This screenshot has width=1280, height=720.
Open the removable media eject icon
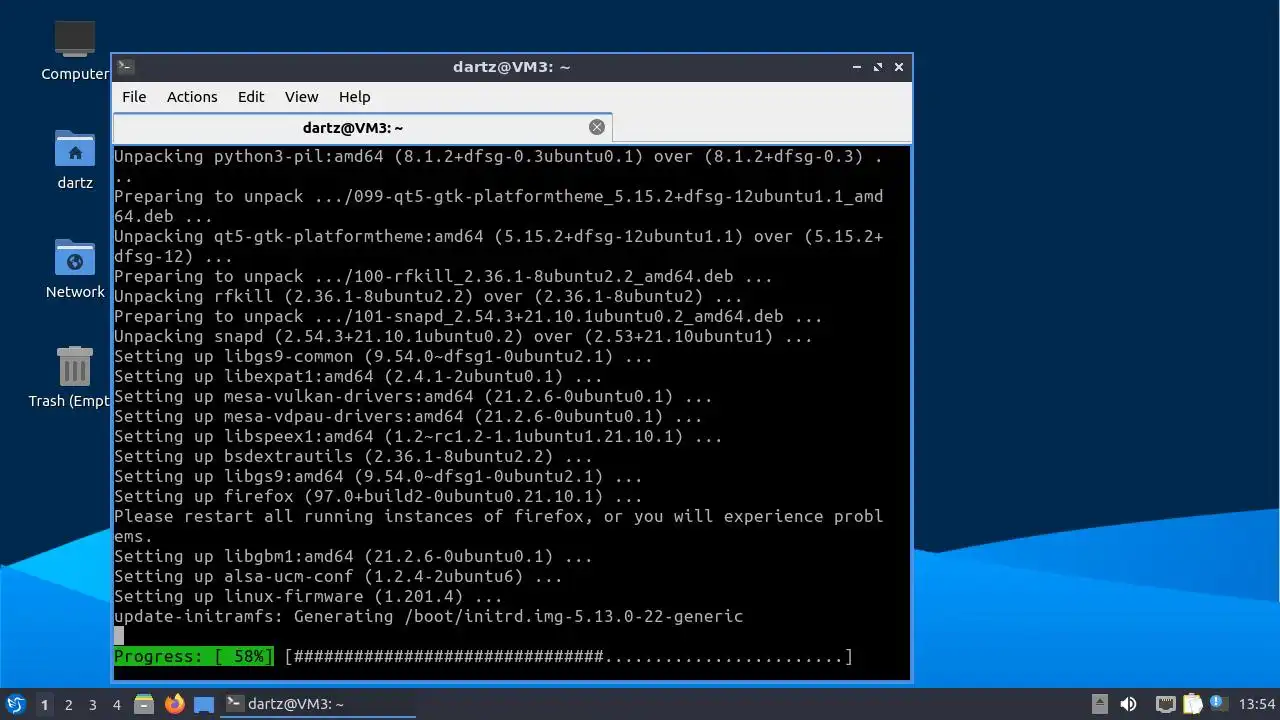(1099, 704)
